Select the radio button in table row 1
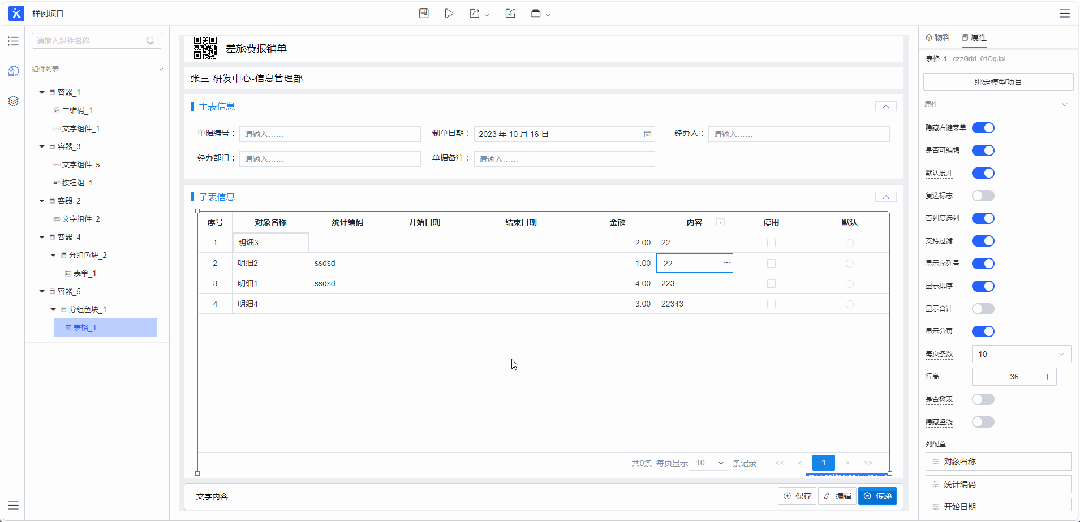Screen dimensions: 1080x522 click(x=849, y=242)
